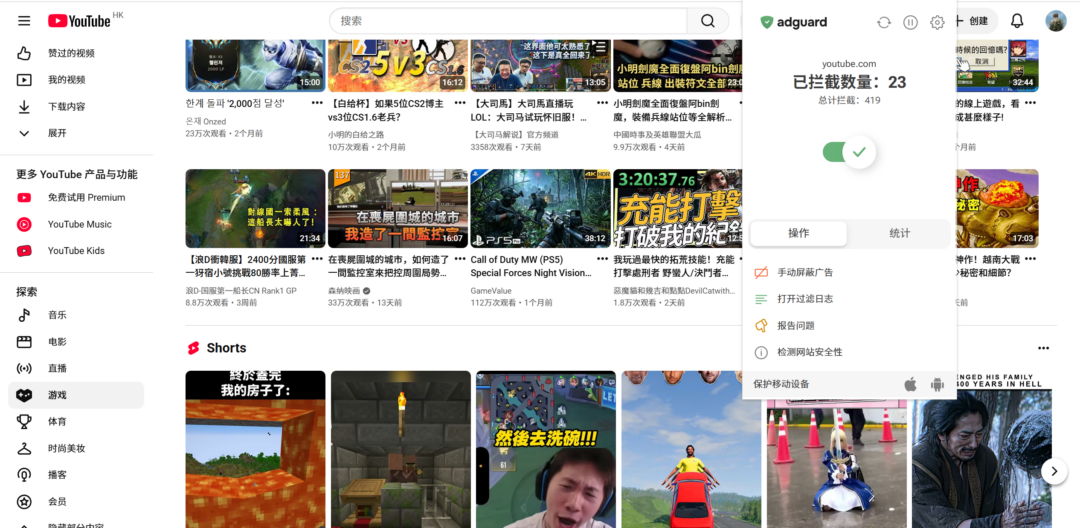Click the 充能打擊 video thumbnail

click(x=678, y=209)
